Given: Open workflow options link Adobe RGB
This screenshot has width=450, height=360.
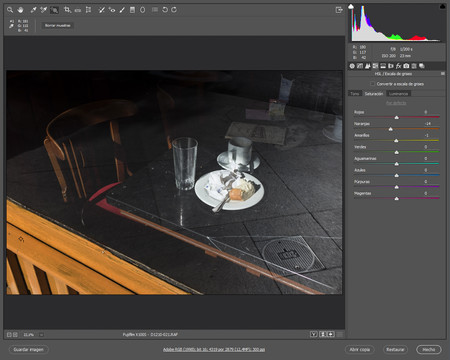Looking at the screenshot, I should click(x=214, y=349).
